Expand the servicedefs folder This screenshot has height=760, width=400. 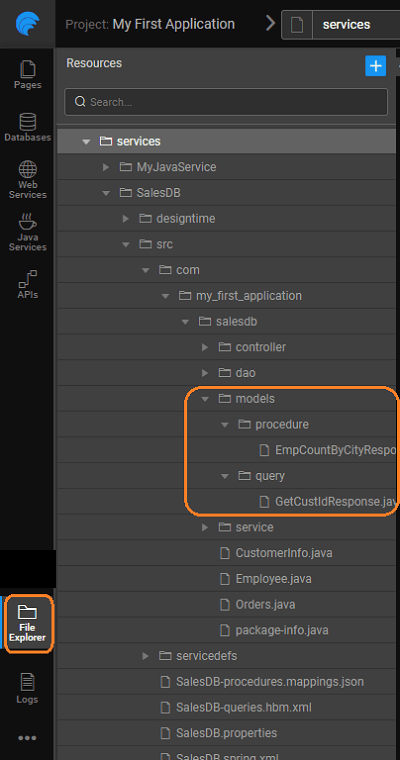pos(145,656)
